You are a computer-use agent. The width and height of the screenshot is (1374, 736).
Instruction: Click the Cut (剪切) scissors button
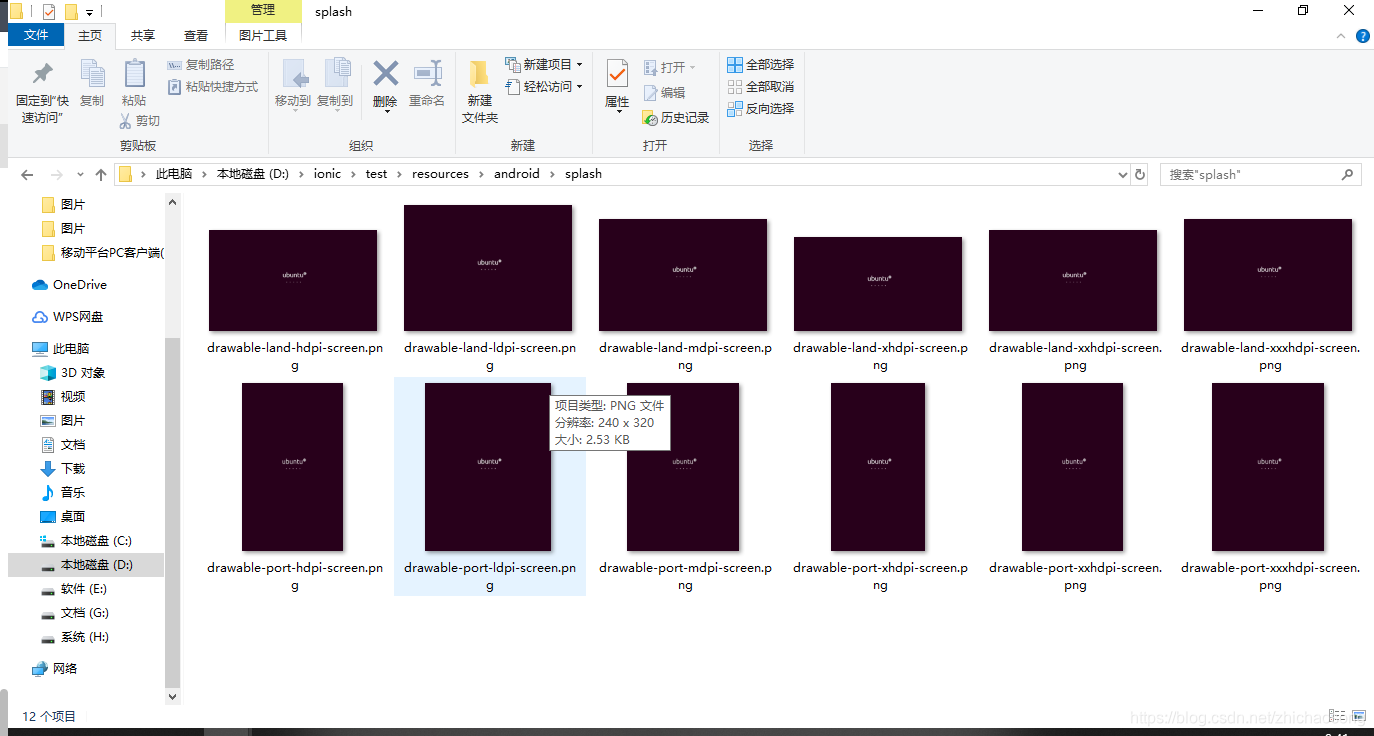tap(139, 121)
